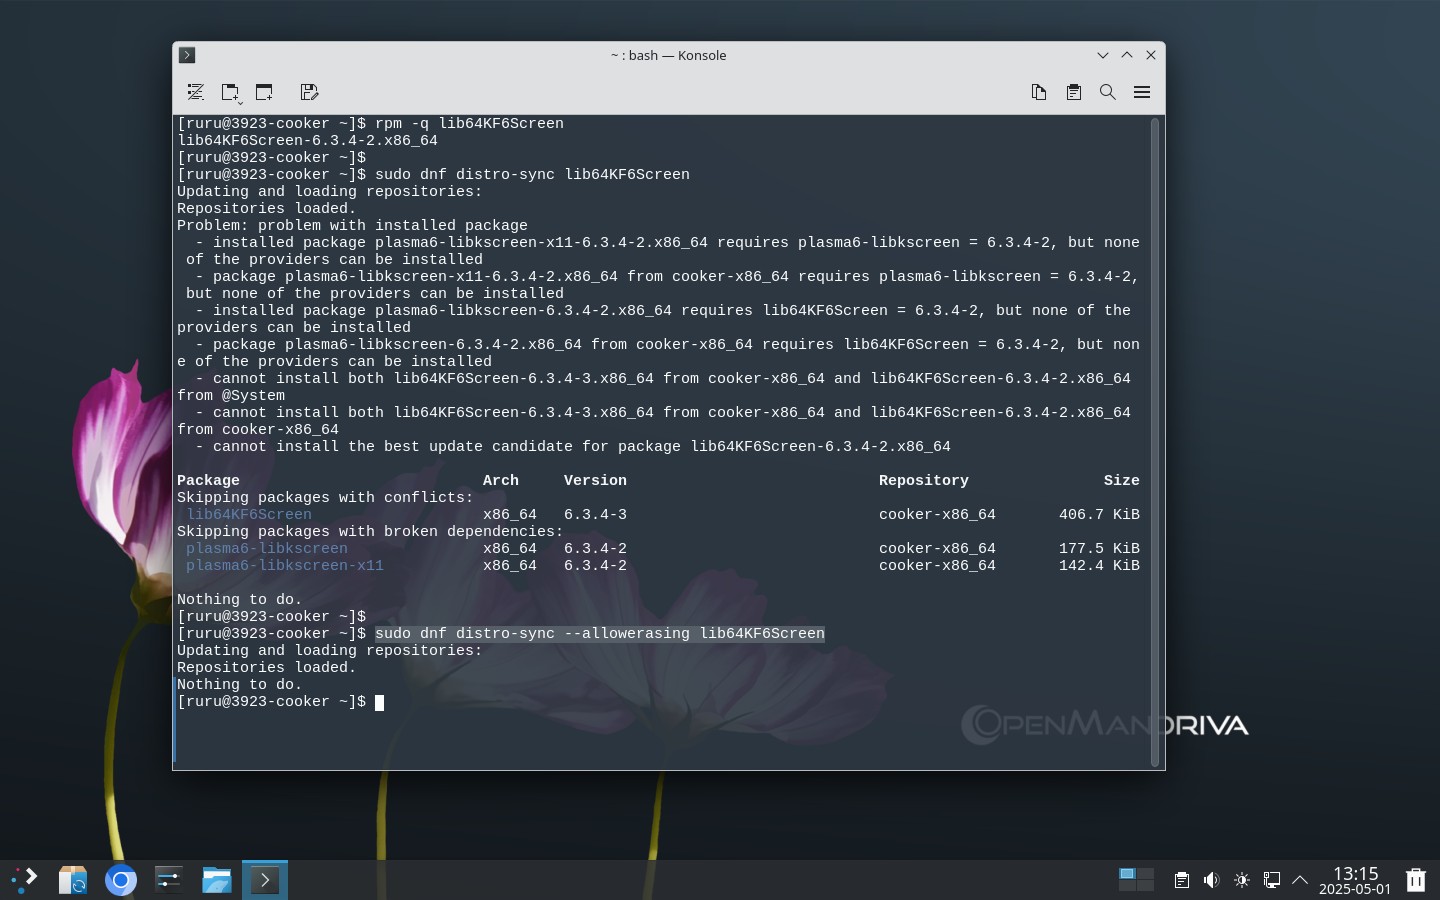Open the Find search in Konsole
Screen dimensions: 1440x900
[x=1107, y=92]
